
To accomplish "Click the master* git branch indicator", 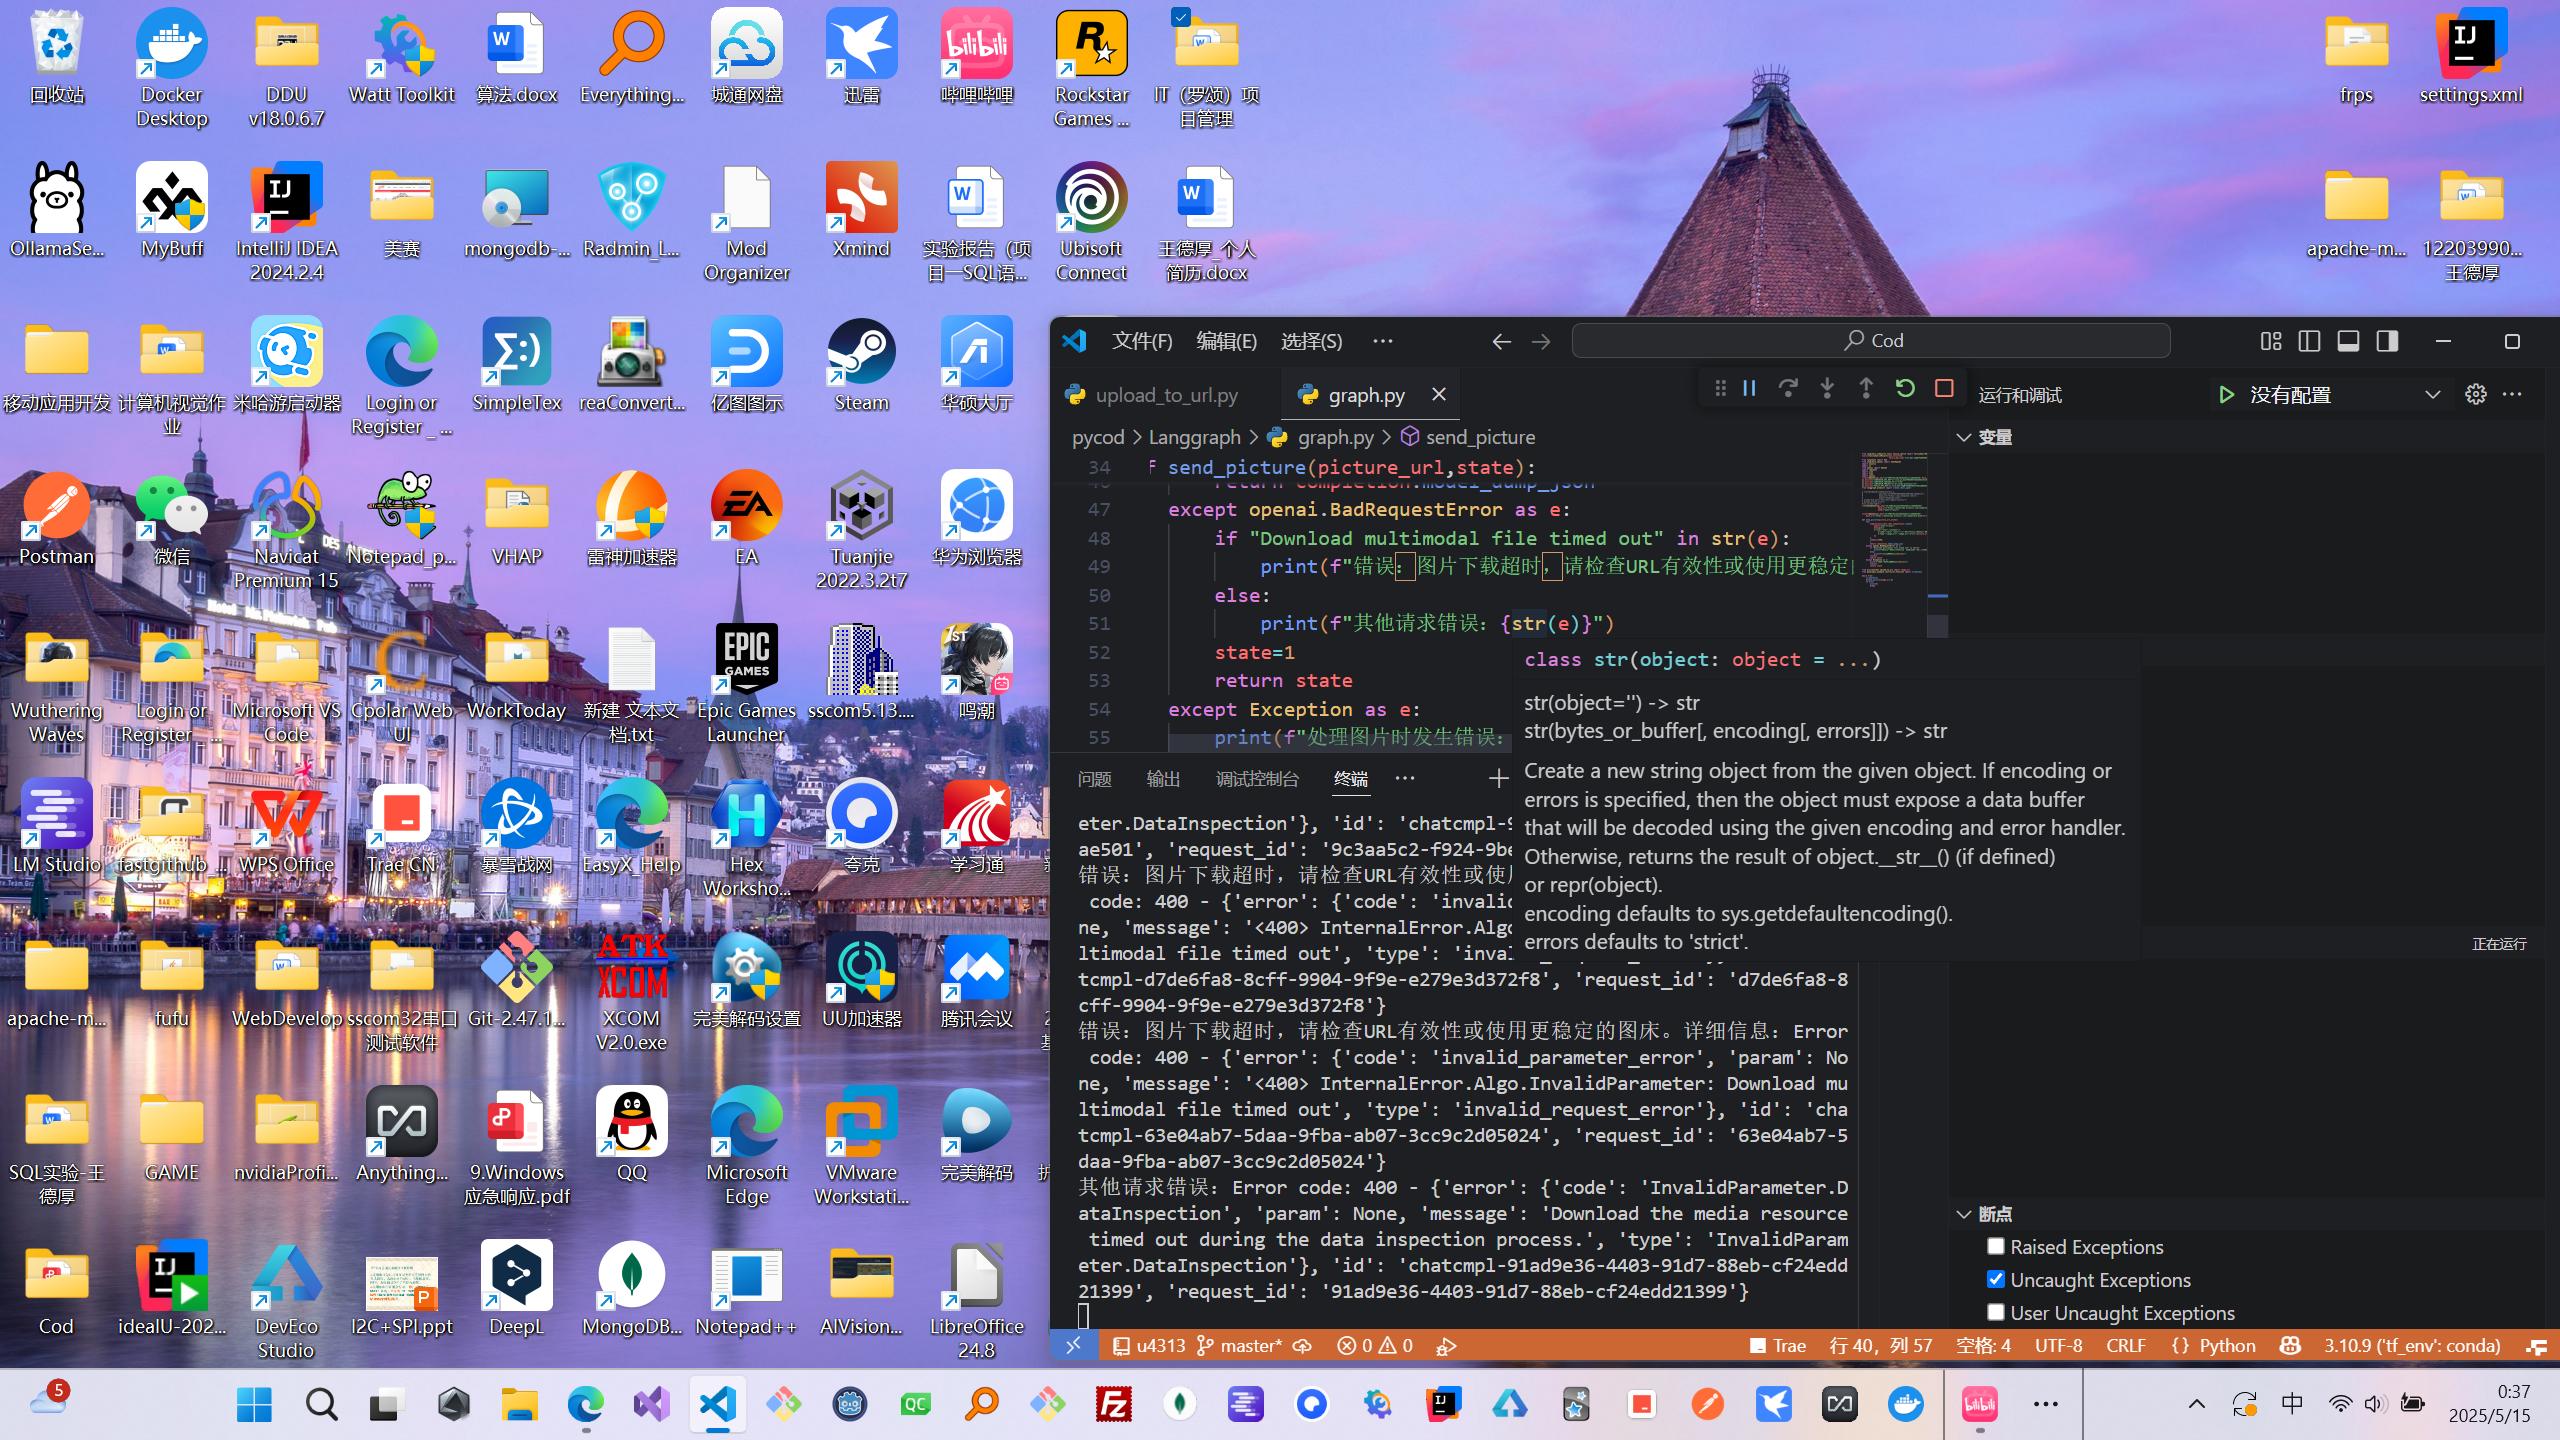I will click(x=1239, y=1346).
